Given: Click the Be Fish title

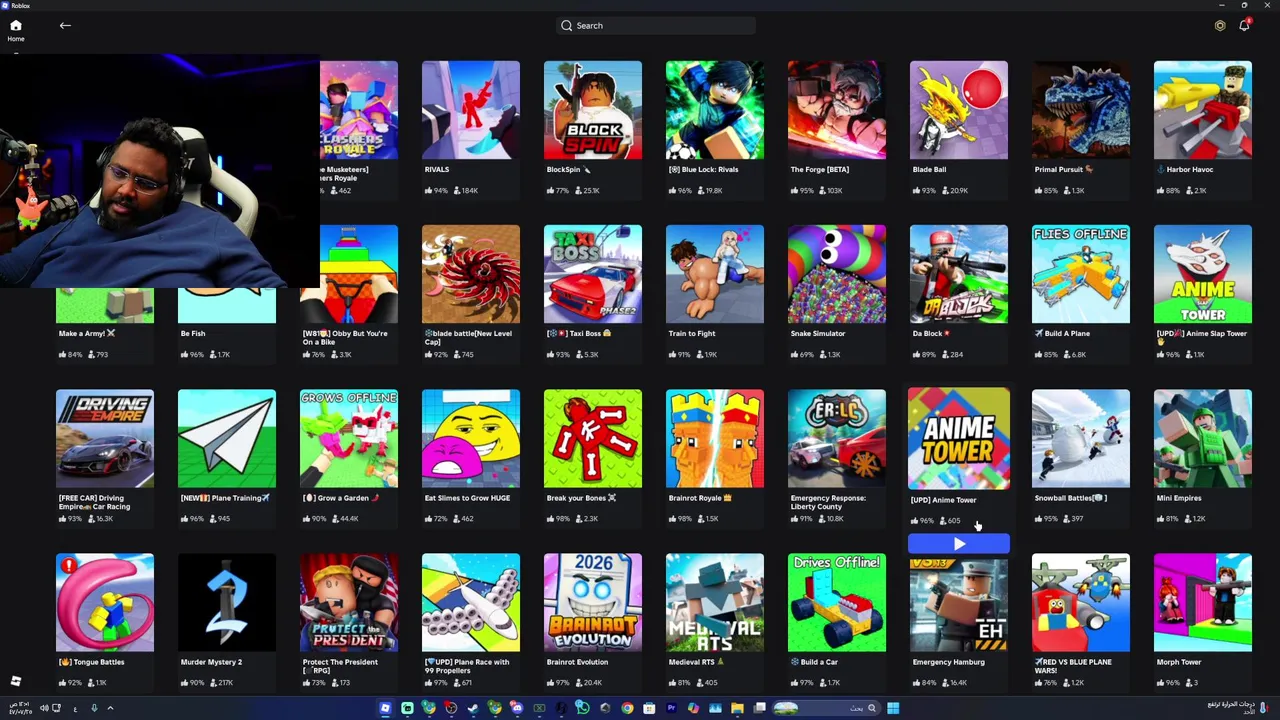Looking at the screenshot, I should [x=192, y=334].
